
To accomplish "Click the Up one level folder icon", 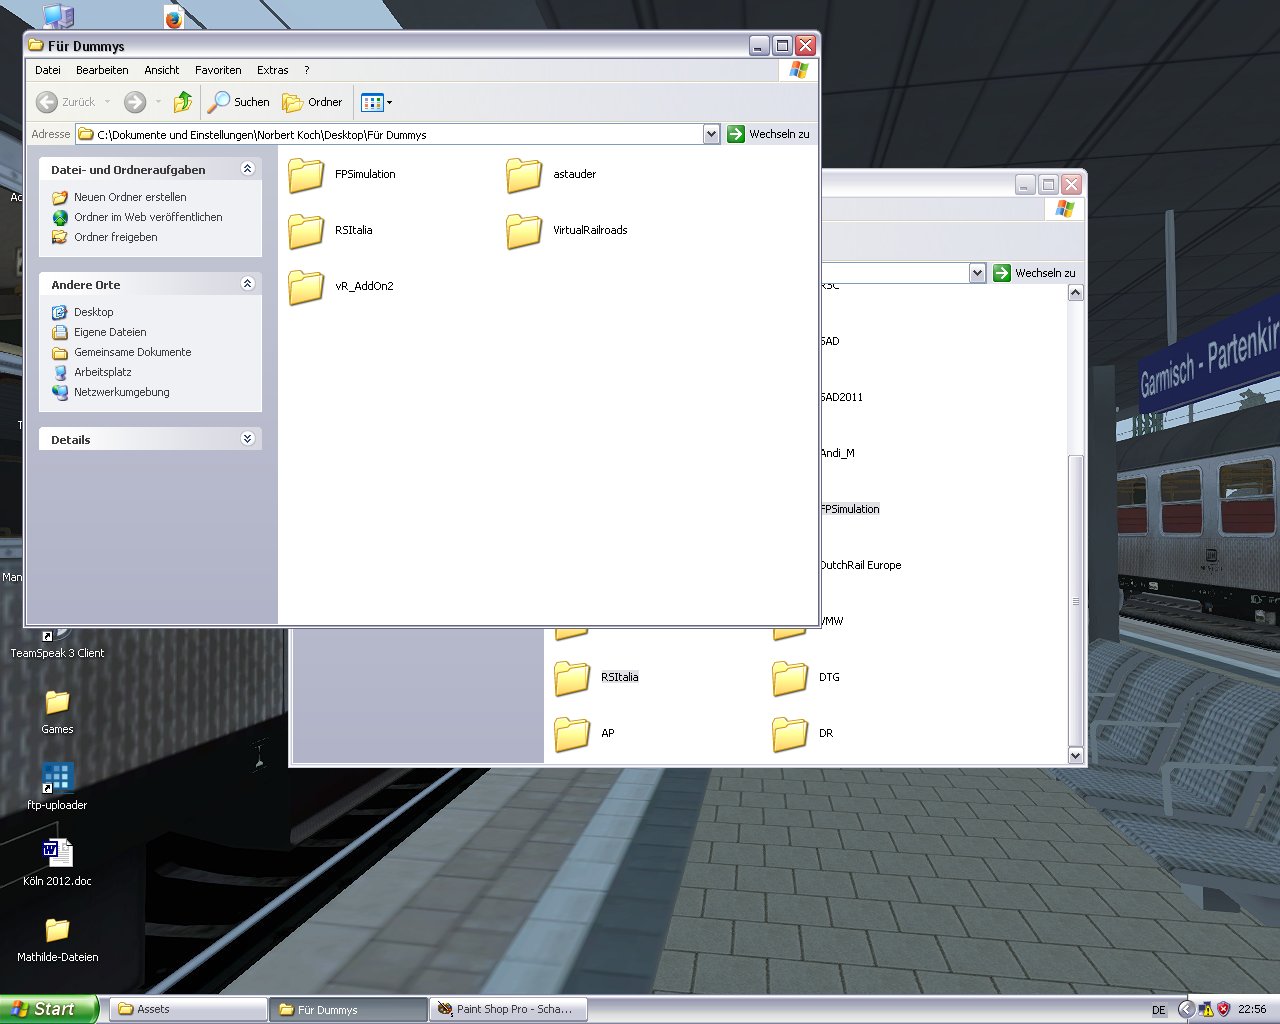I will (182, 102).
